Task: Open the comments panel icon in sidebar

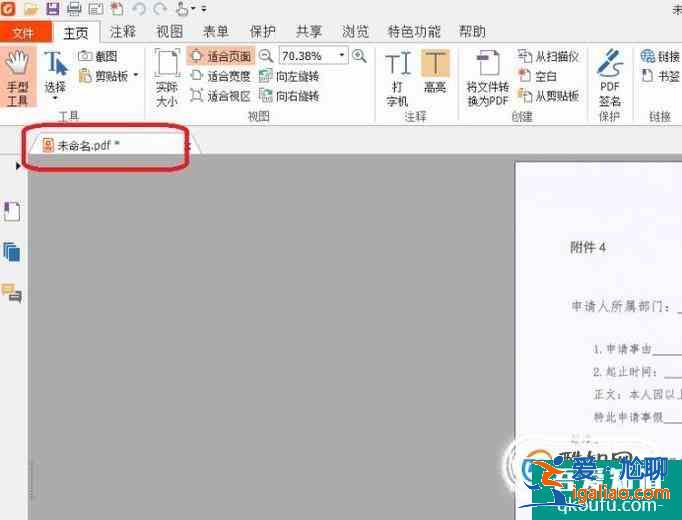Action: click(12, 293)
